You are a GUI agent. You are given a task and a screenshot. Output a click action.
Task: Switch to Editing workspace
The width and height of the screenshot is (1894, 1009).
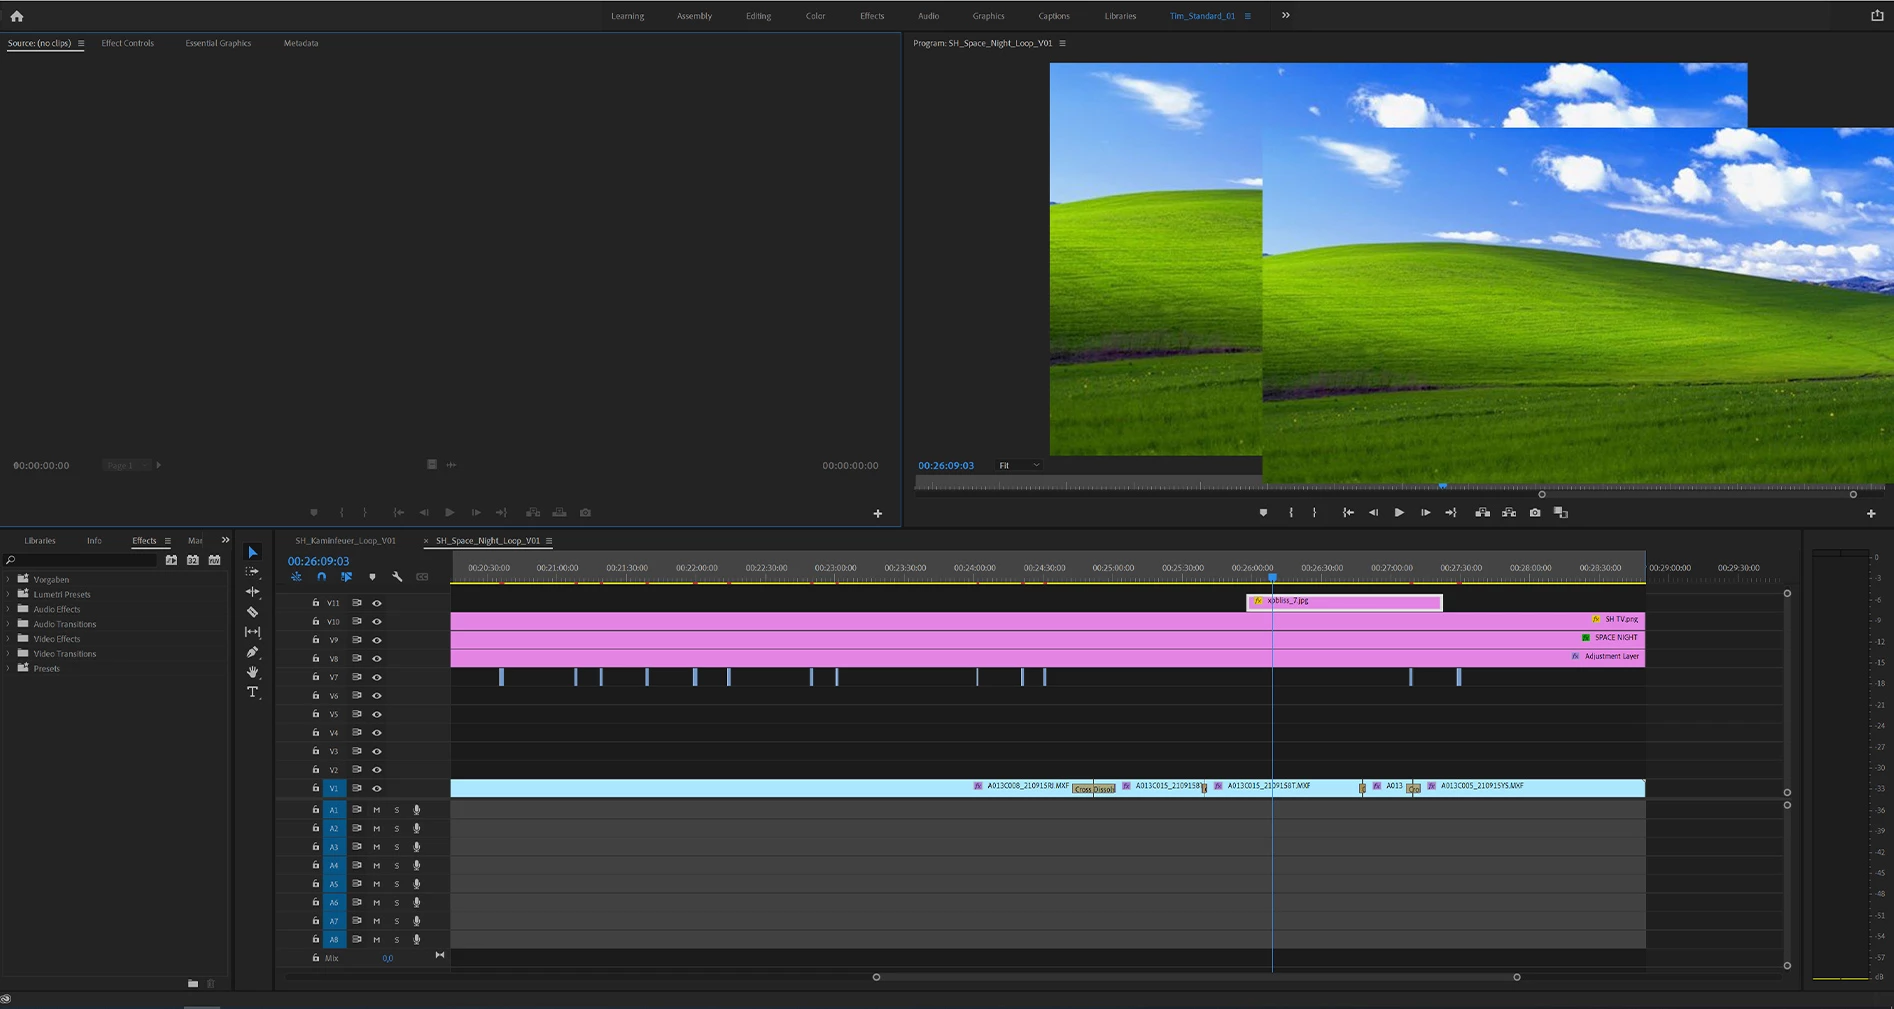758,16
